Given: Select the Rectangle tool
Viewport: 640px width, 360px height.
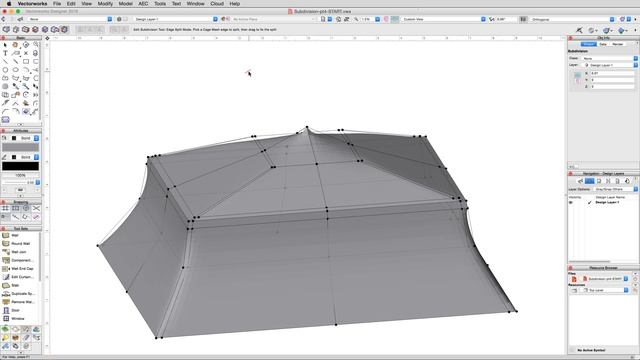Looking at the screenshot, I should coord(26,62).
